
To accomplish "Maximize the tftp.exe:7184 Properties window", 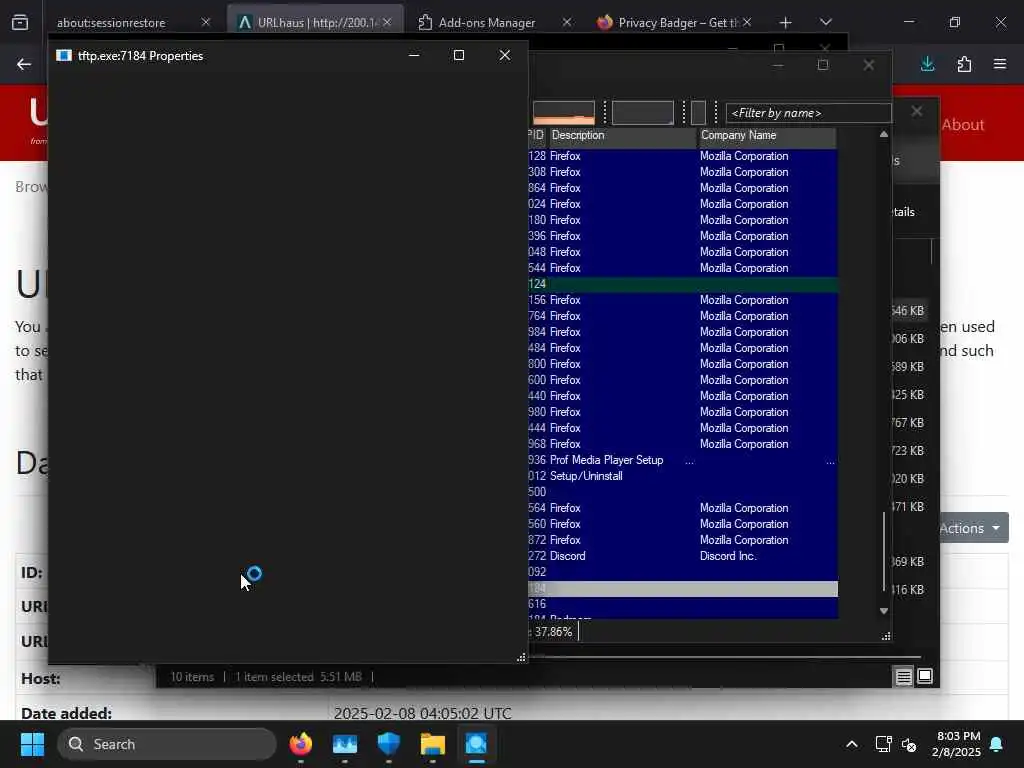I will pyautogui.click(x=459, y=56).
